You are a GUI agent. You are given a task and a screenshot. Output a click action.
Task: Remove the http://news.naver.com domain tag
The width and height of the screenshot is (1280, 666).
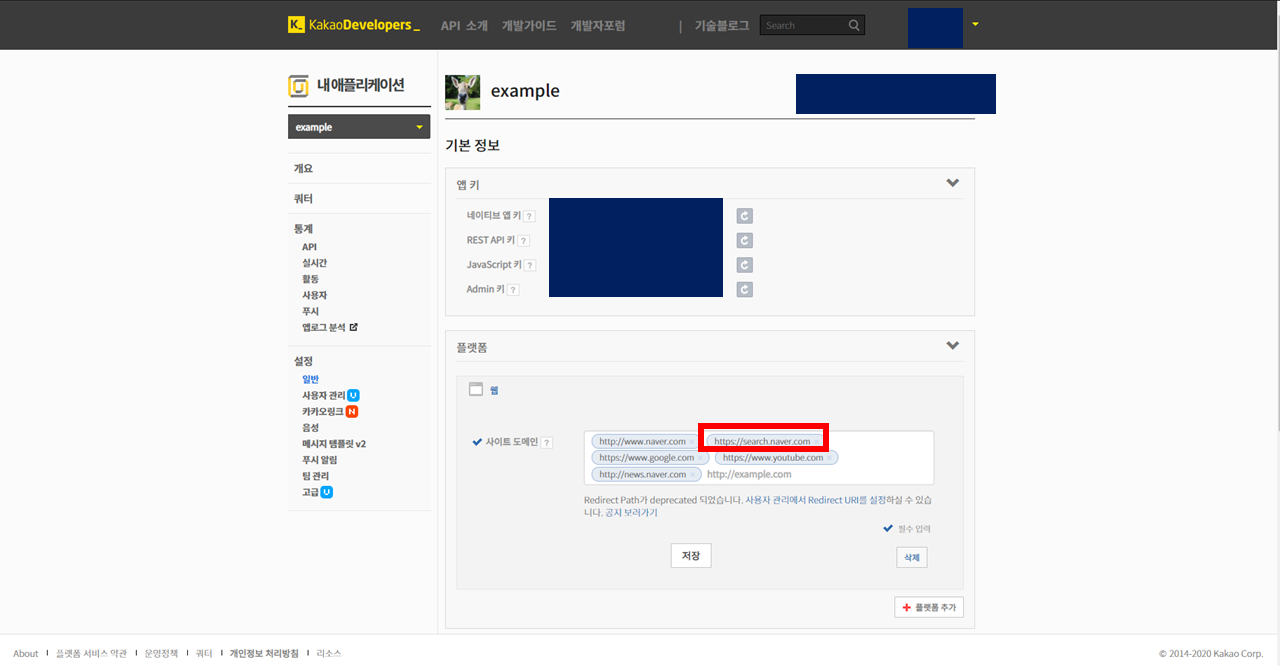pos(692,474)
